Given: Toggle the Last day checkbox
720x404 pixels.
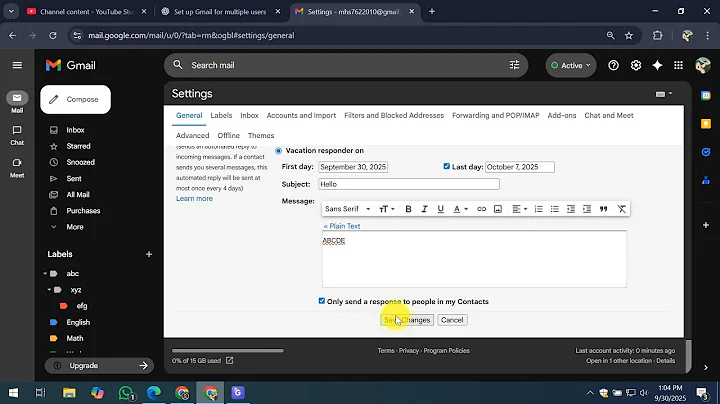Looking at the screenshot, I should coord(446,166).
